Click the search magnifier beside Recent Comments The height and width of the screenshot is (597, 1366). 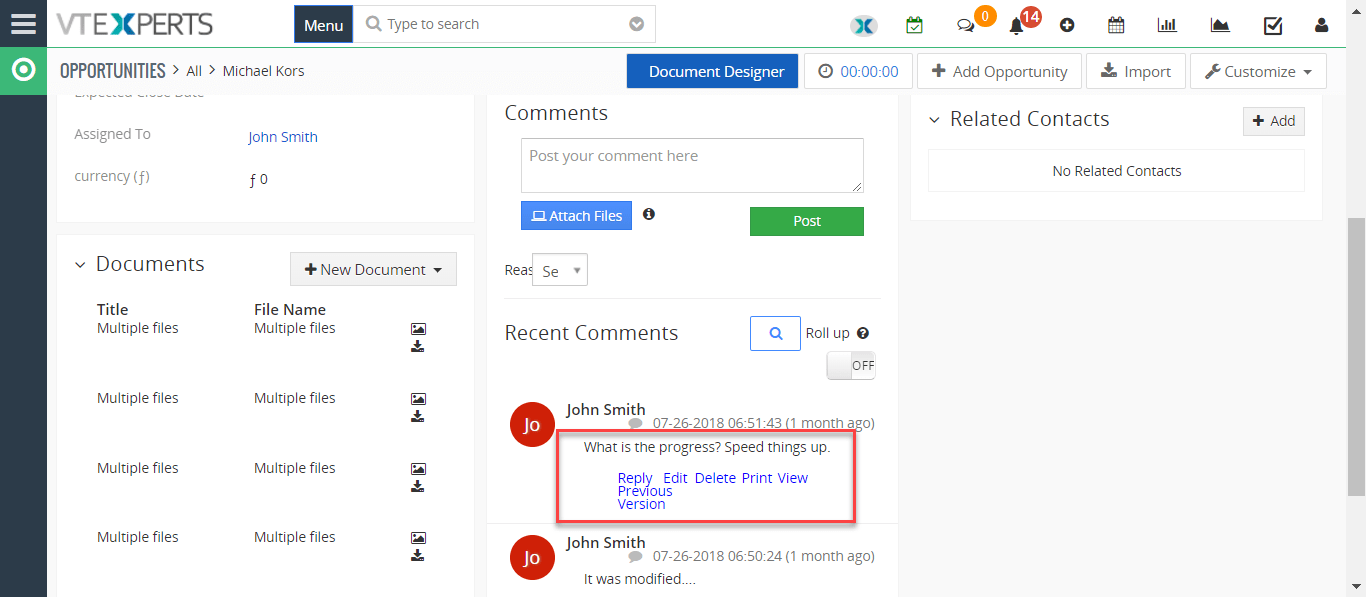point(775,333)
